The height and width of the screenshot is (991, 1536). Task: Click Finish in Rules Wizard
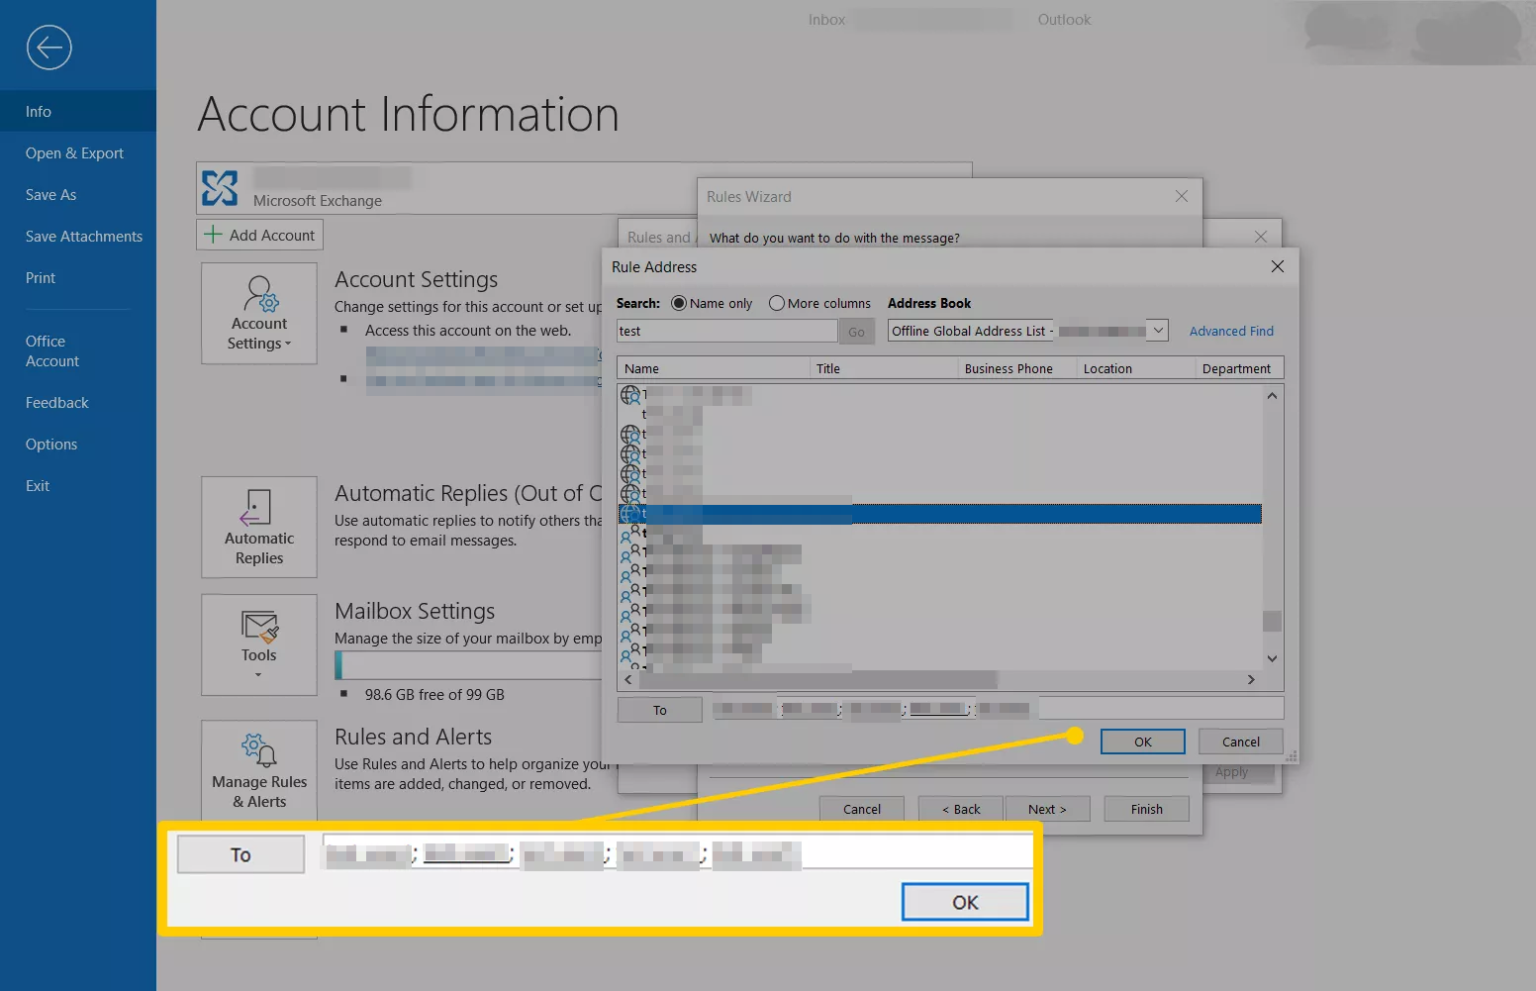click(x=1146, y=809)
